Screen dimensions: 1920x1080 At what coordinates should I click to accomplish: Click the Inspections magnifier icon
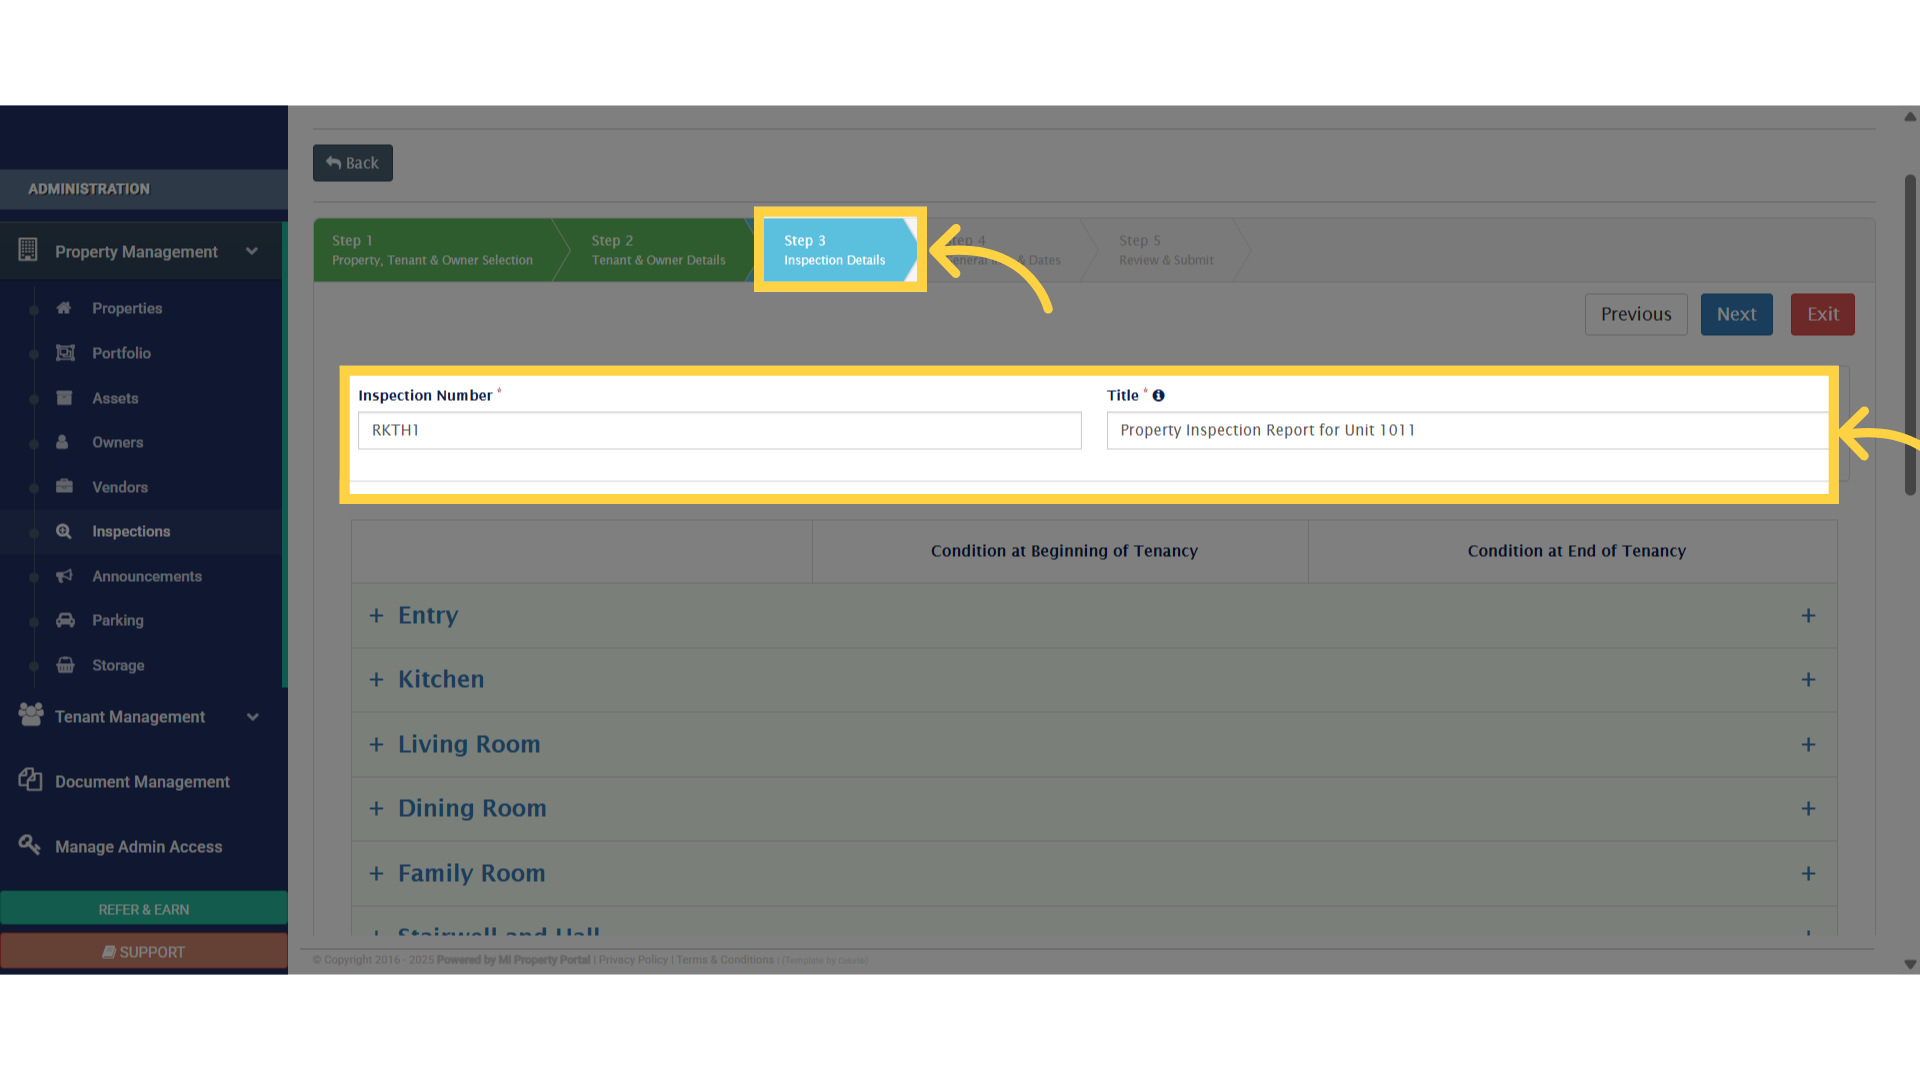point(64,531)
